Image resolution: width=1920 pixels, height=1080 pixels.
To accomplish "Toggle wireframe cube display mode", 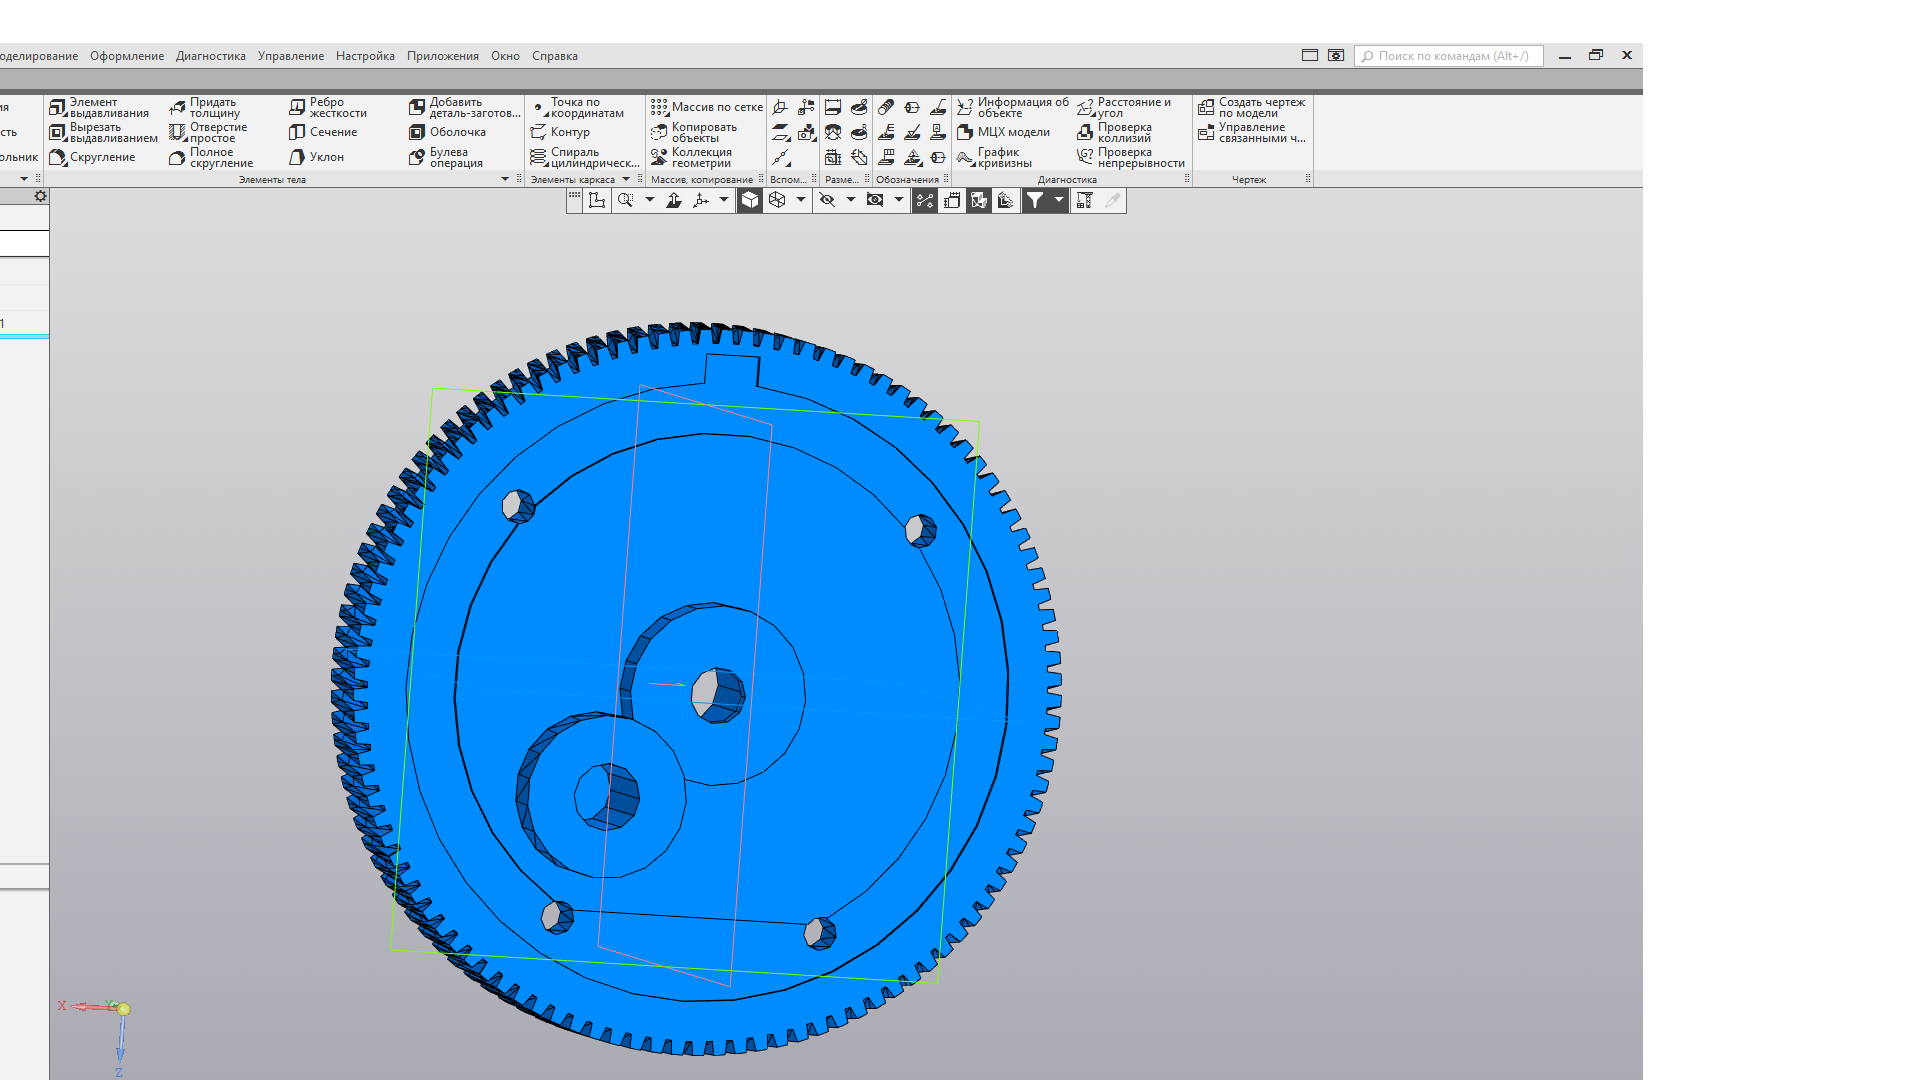I will click(x=777, y=200).
